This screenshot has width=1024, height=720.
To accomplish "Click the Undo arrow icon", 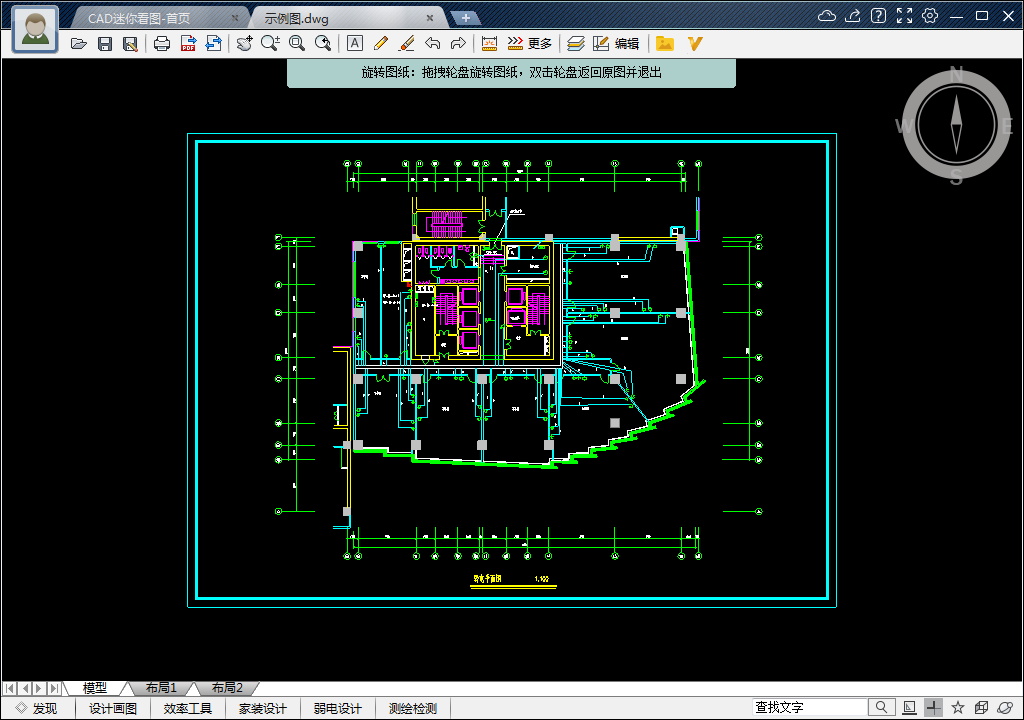I will pyautogui.click(x=432, y=44).
